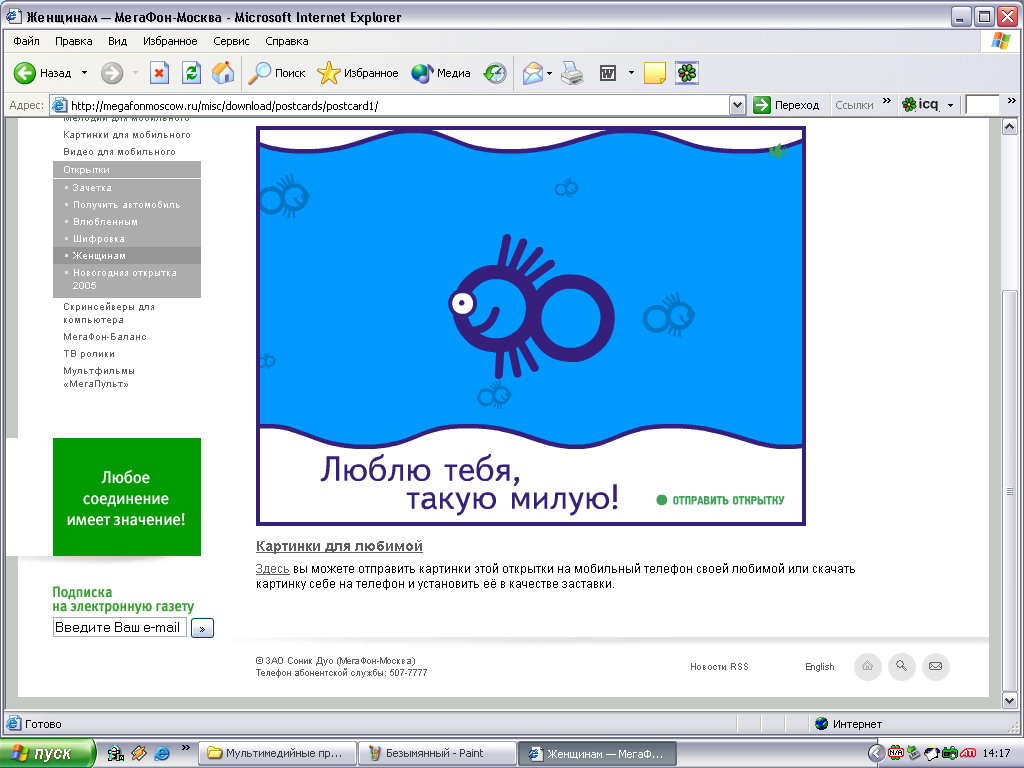Click the address bar URL field

[390, 105]
